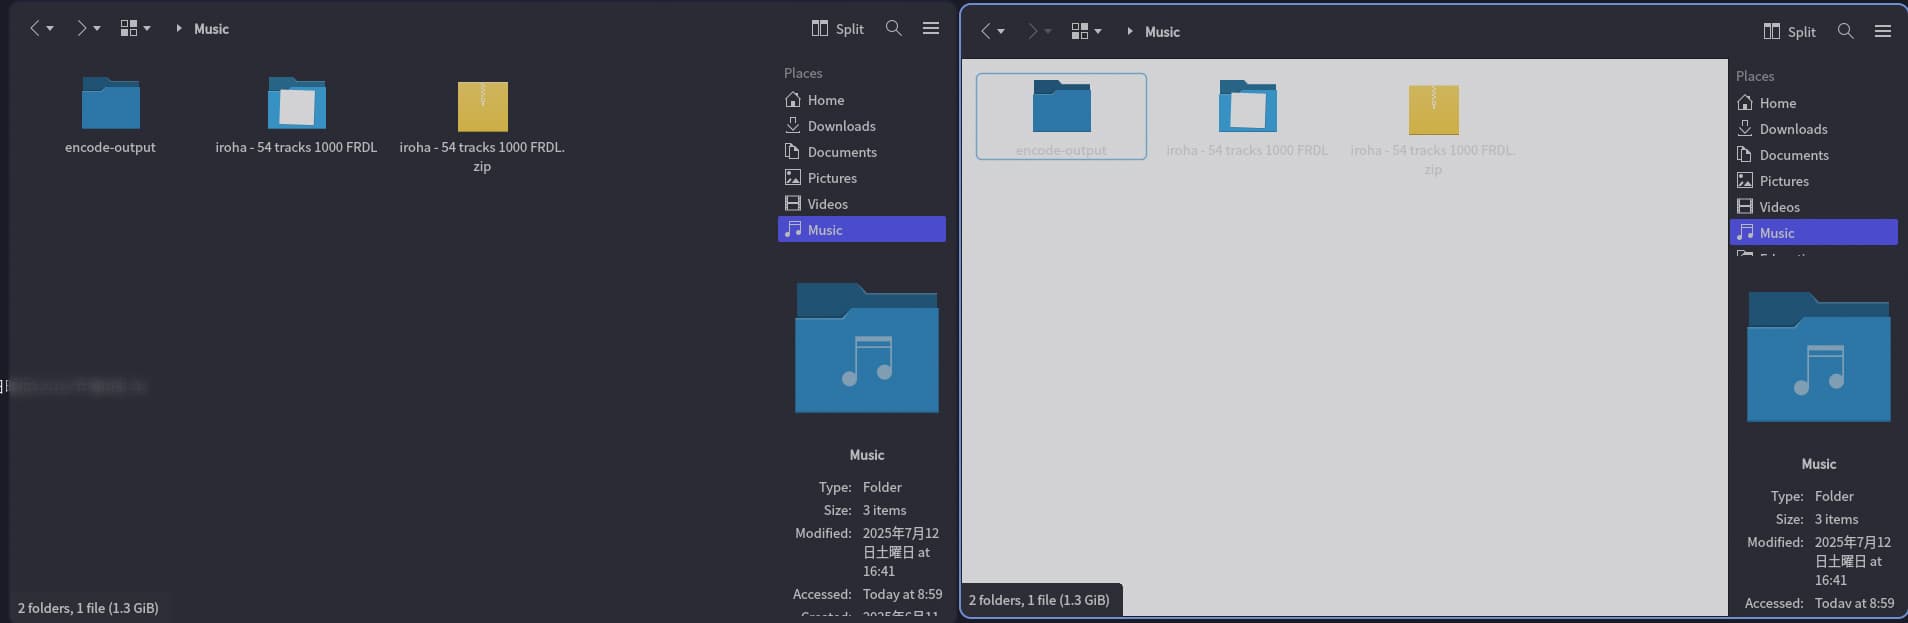This screenshot has height=623, width=1908.
Task: Open Downloads in the left window's Places panel
Action: [x=841, y=126]
